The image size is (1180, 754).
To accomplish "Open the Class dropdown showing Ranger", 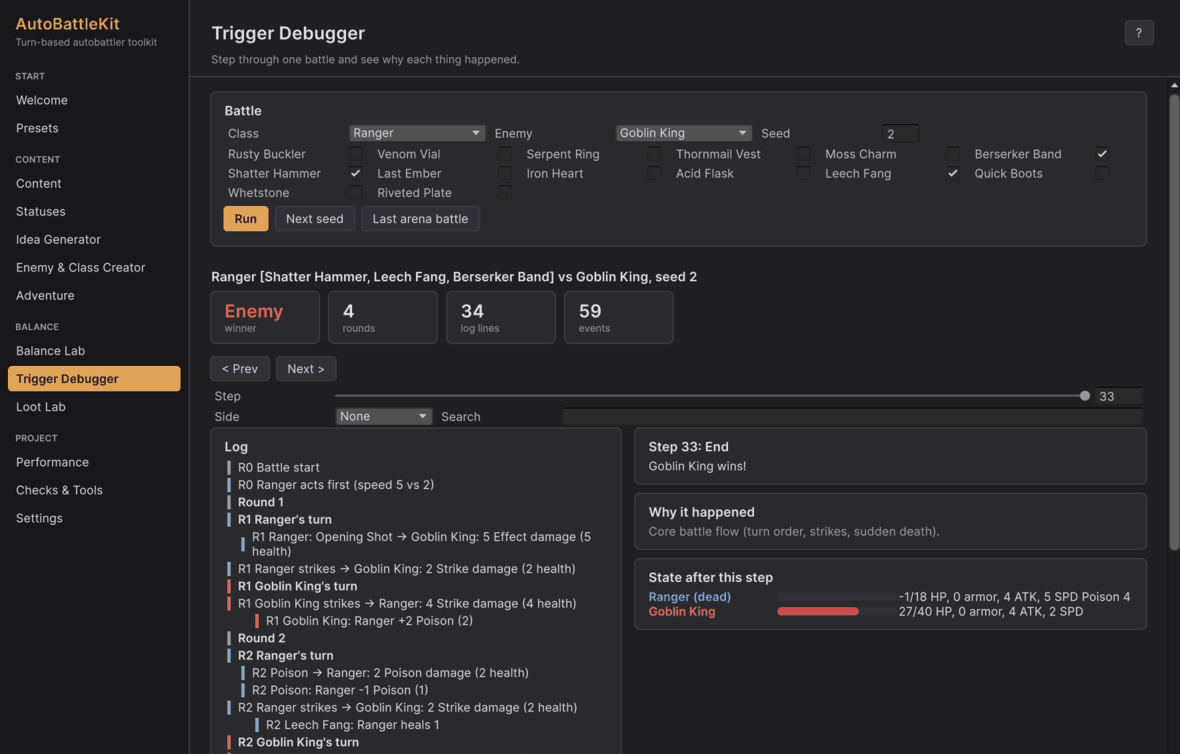I will click(417, 133).
